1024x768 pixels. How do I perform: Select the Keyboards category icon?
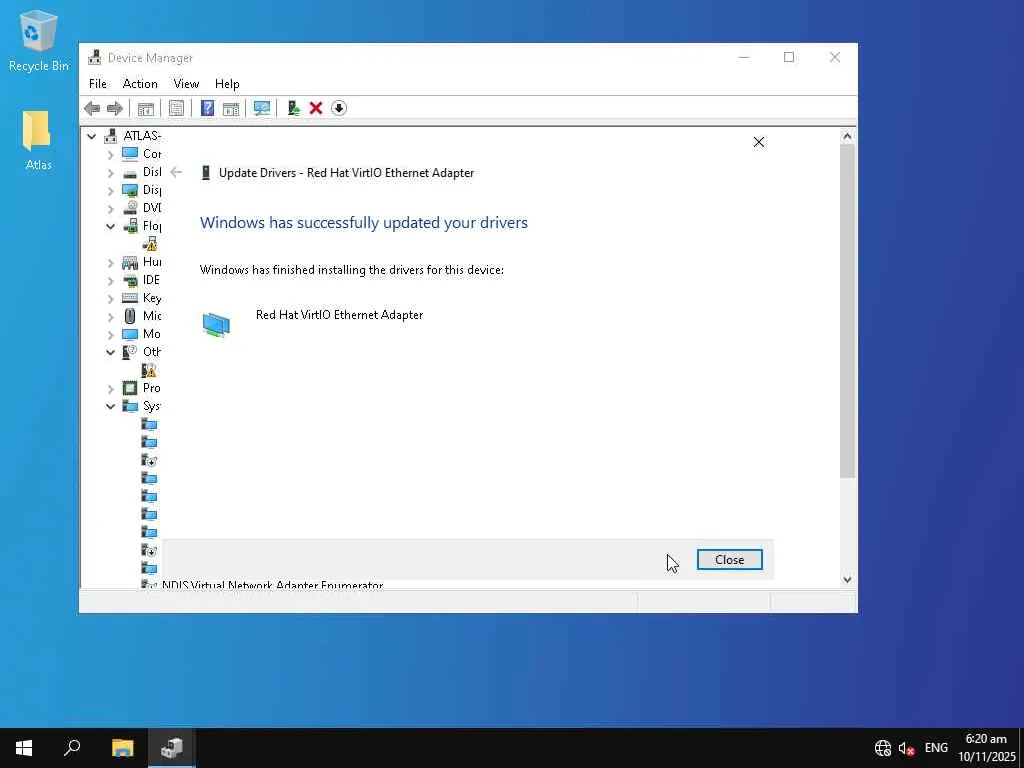click(x=130, y=298)
